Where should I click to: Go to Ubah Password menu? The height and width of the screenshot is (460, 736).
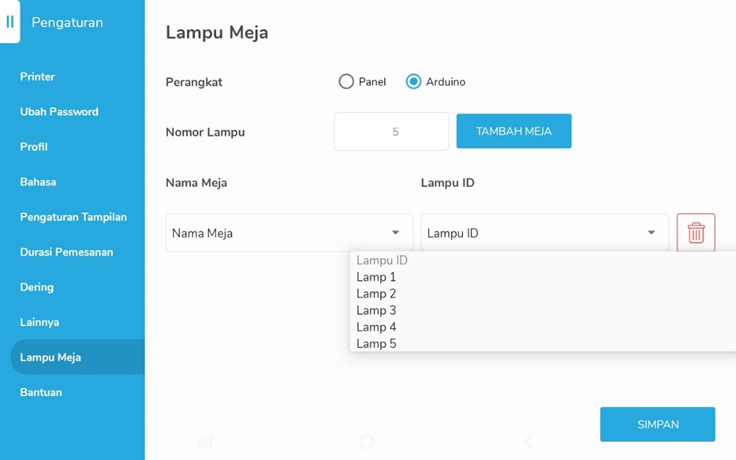click(x=59, y=112)
